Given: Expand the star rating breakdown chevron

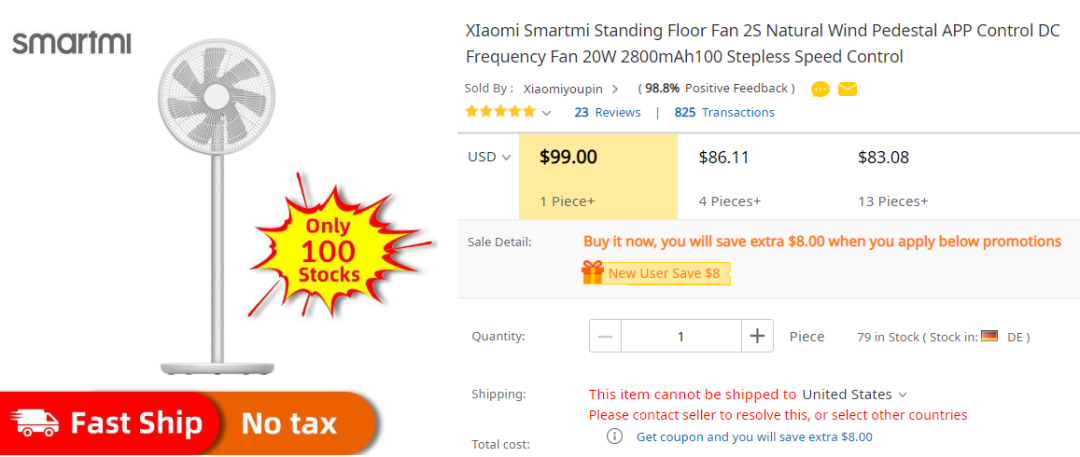Looking at the screenshot, I should 546,113.
